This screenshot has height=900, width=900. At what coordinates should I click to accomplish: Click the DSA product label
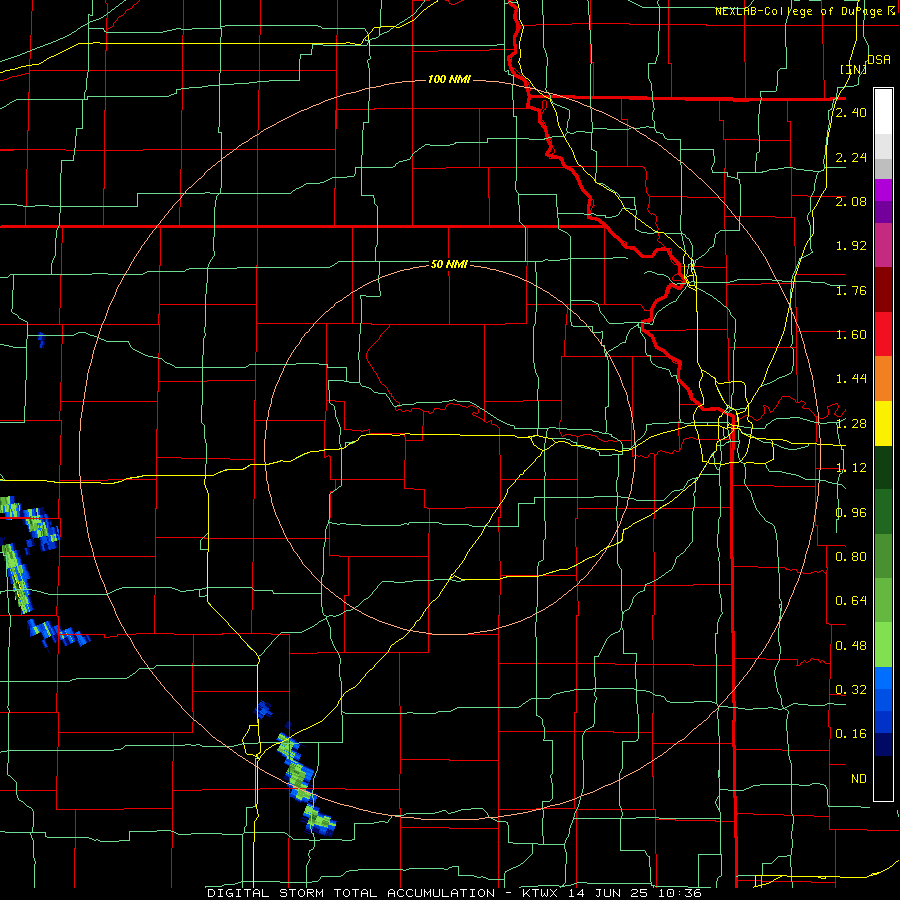click(x=878, y=59)
